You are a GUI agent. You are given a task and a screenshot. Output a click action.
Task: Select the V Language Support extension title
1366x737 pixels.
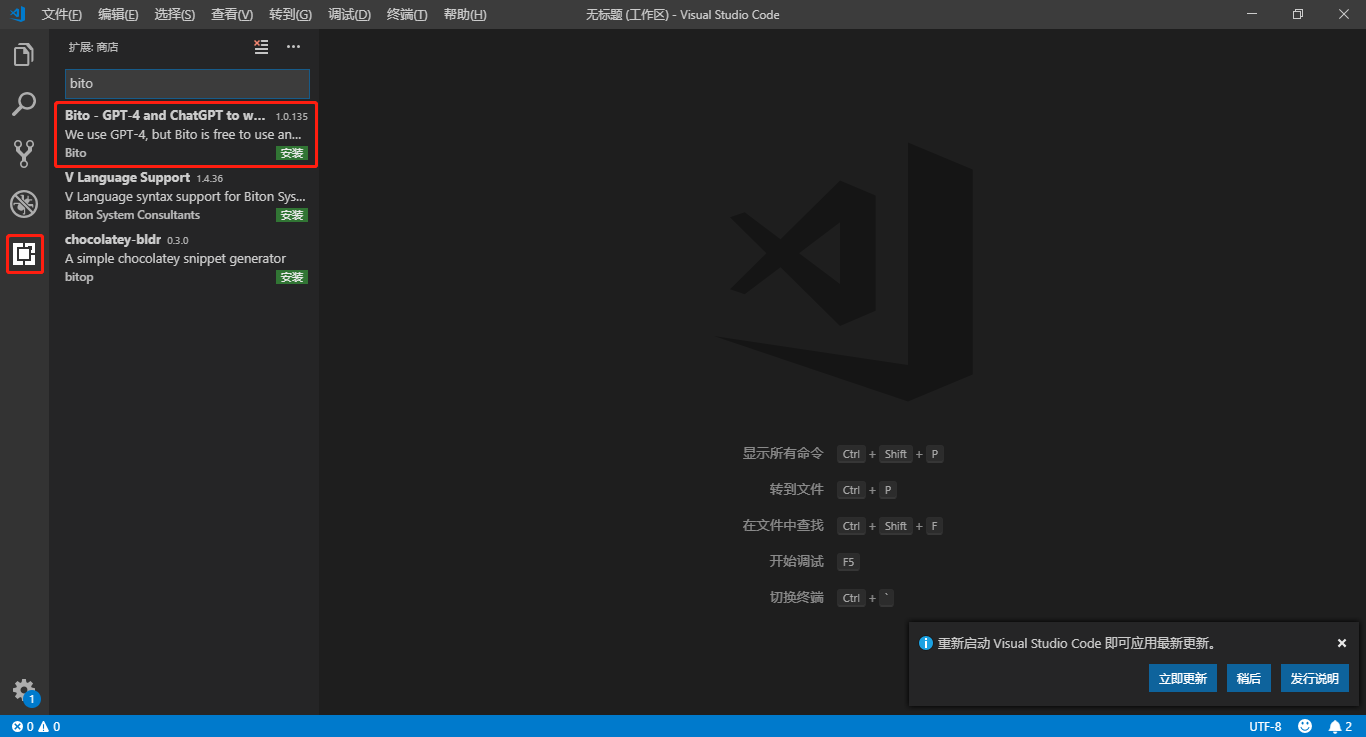pyautogui.click(x=127, y=177)
